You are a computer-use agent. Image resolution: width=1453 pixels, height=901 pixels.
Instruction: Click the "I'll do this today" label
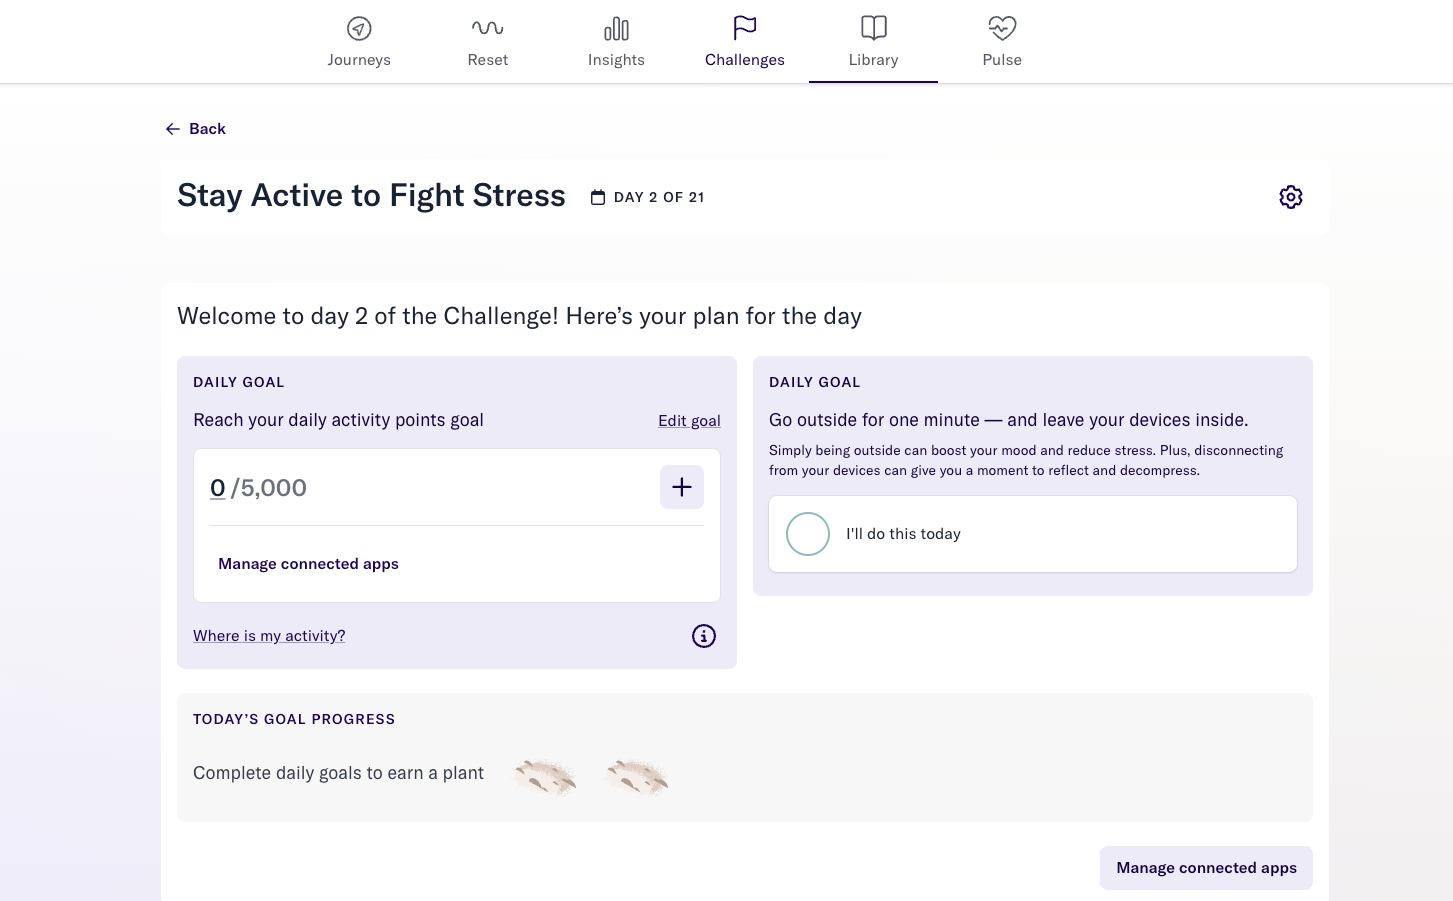click(x=903, y=534)
